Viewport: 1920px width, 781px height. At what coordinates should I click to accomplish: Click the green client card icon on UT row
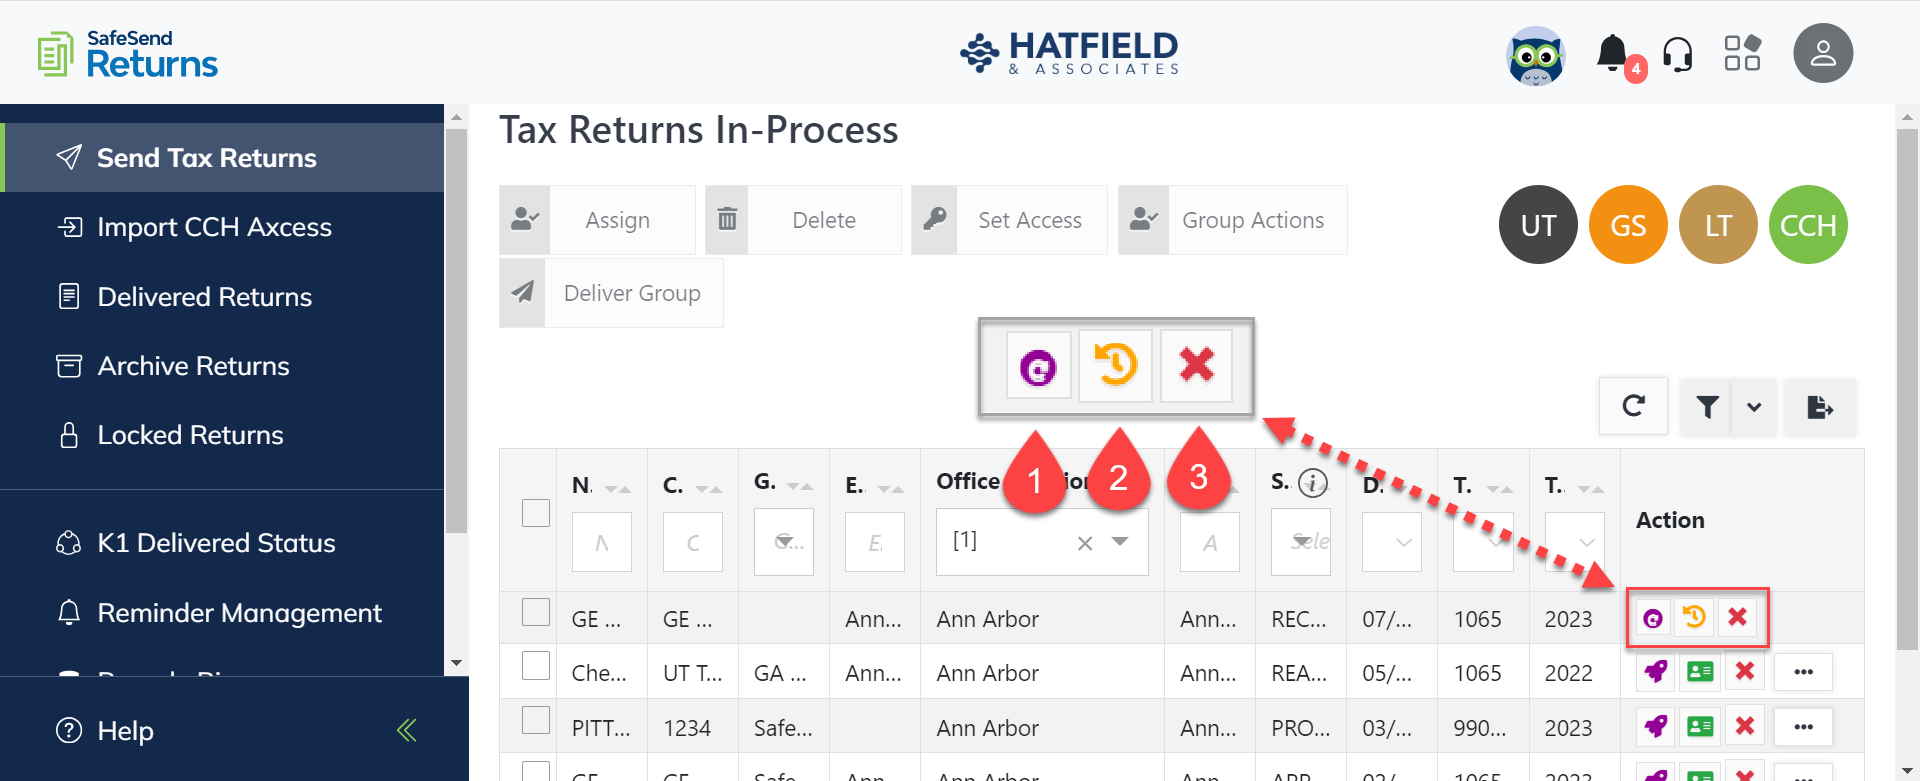pyautogui.click(x=1700, y=672)
